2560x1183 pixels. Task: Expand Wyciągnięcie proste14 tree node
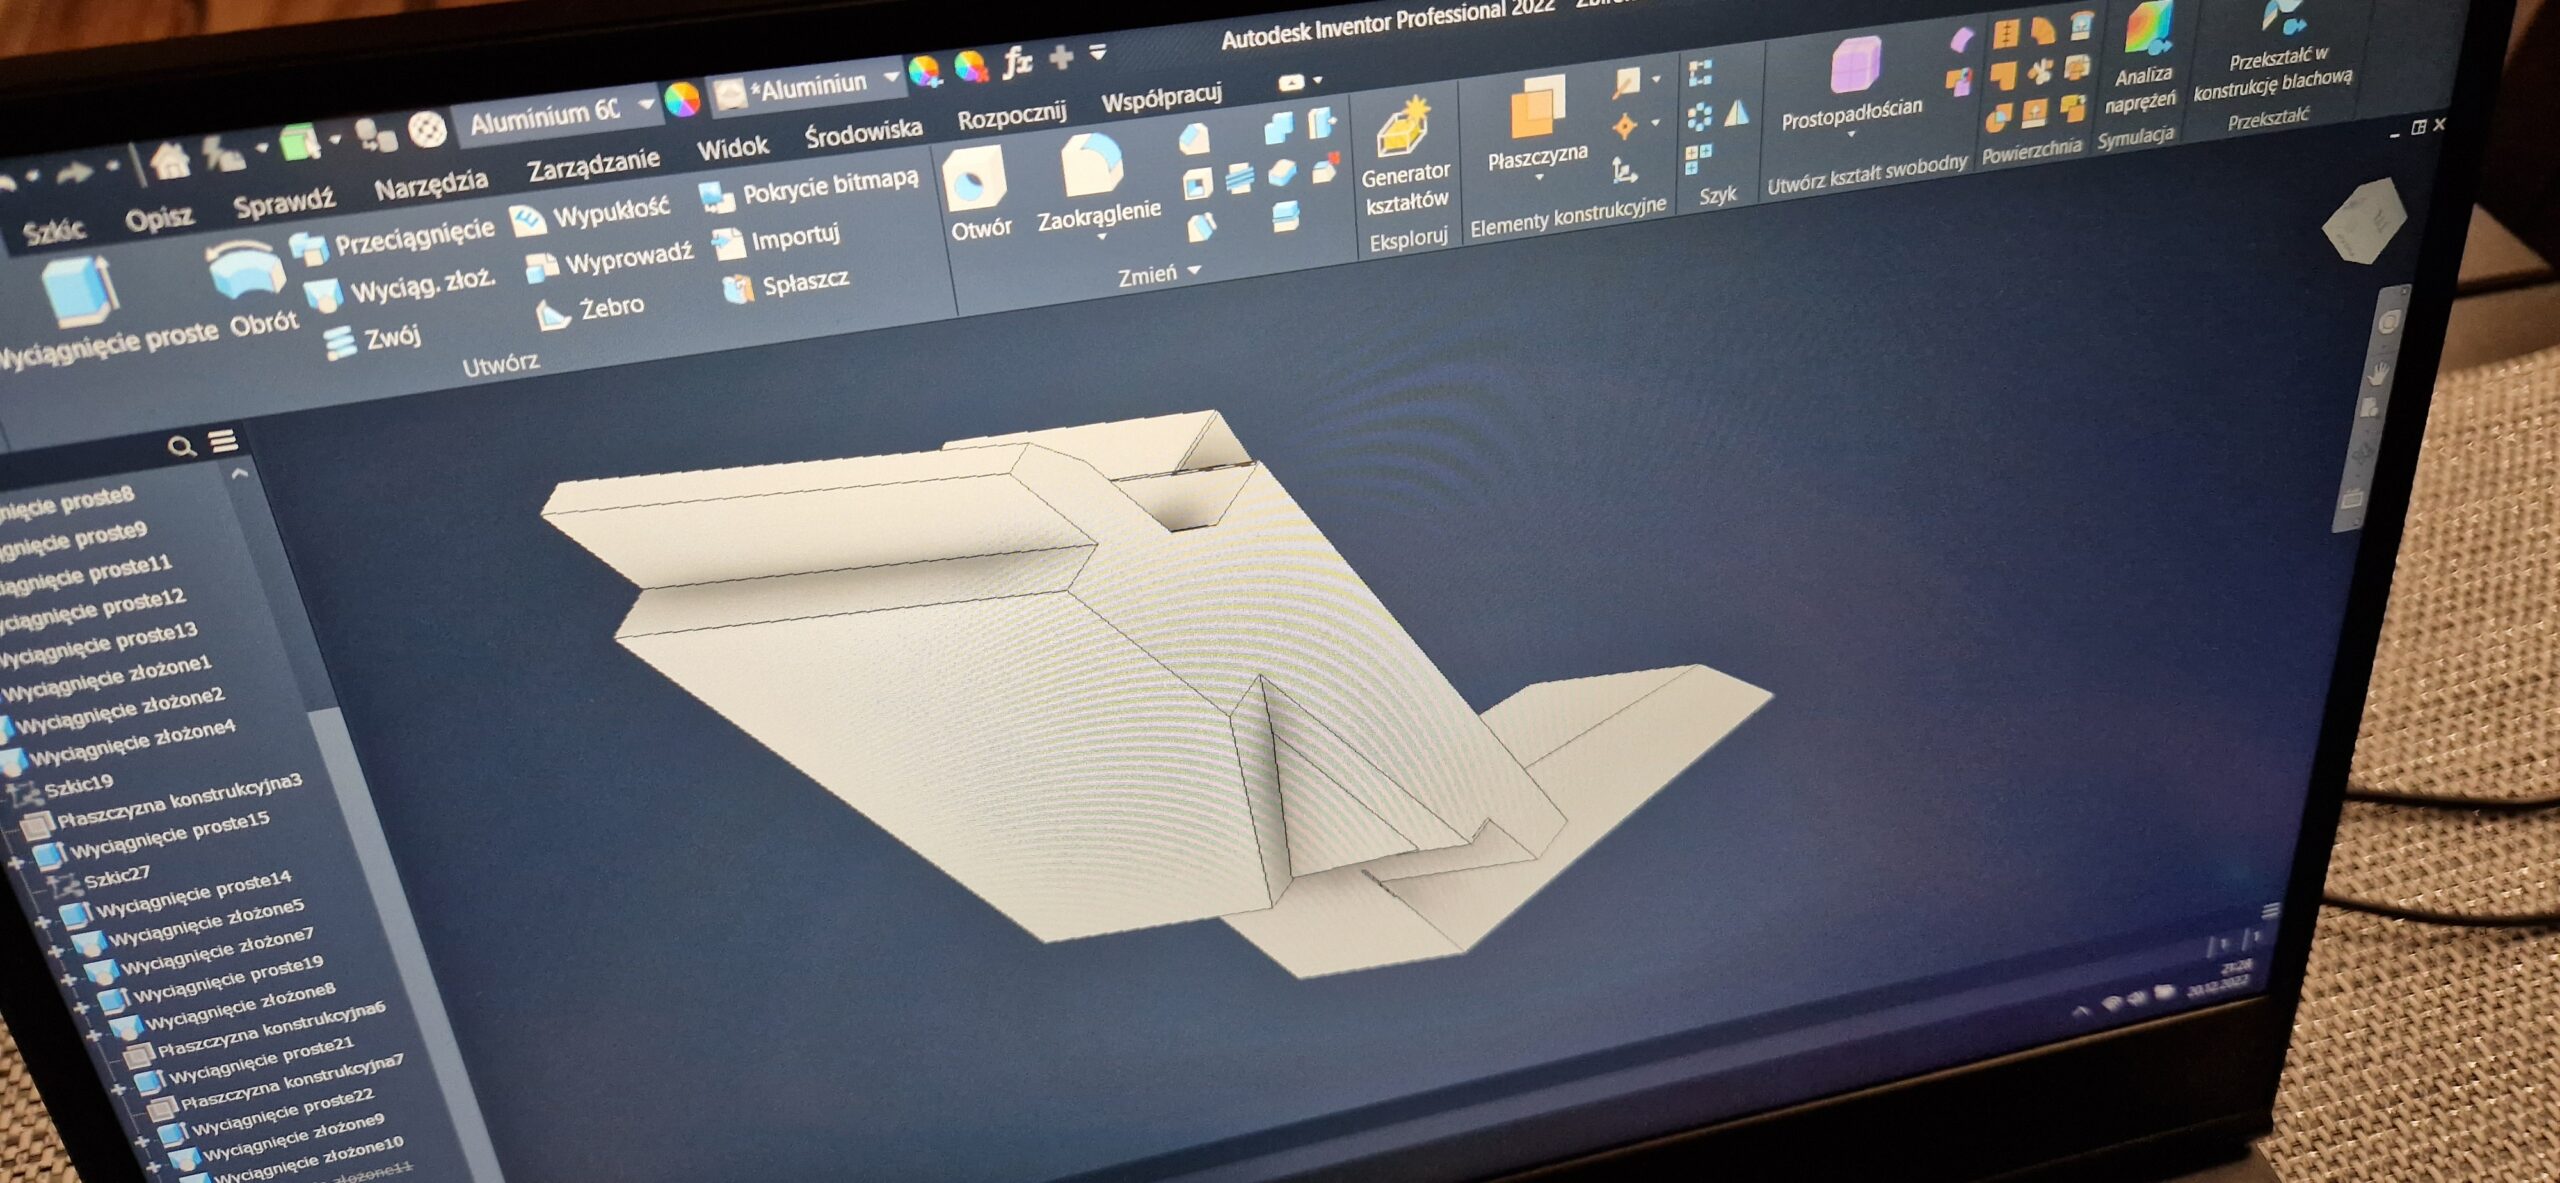[43, 922]
